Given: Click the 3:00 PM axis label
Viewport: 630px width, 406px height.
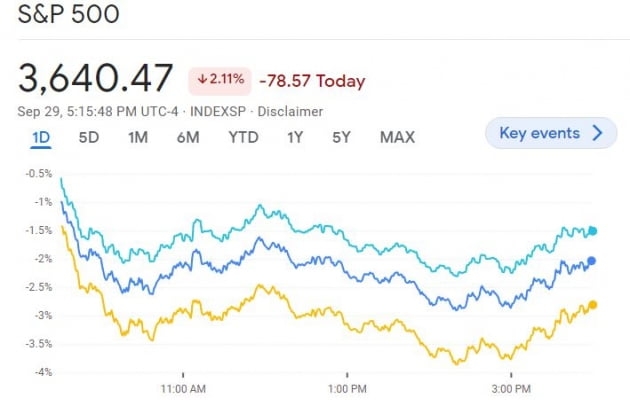Looking at the screenshot, I should (510, 387).
